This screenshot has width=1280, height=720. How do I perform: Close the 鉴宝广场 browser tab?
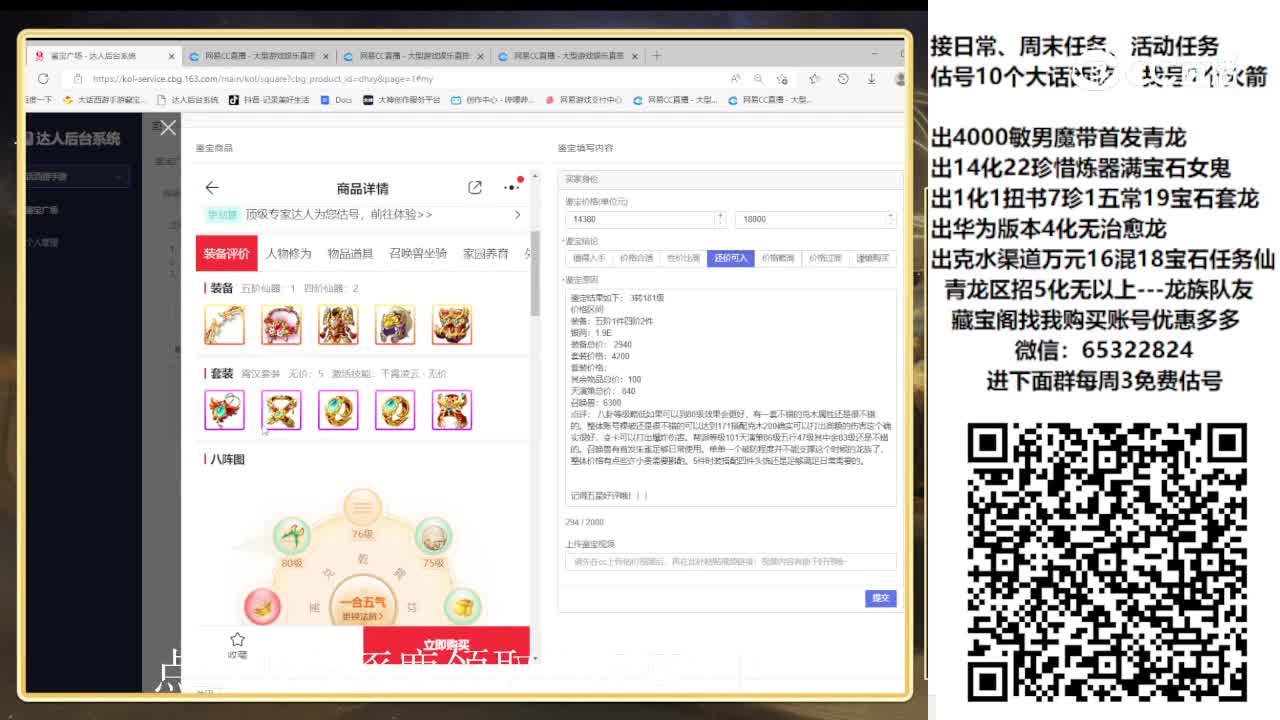pos(172,56)
